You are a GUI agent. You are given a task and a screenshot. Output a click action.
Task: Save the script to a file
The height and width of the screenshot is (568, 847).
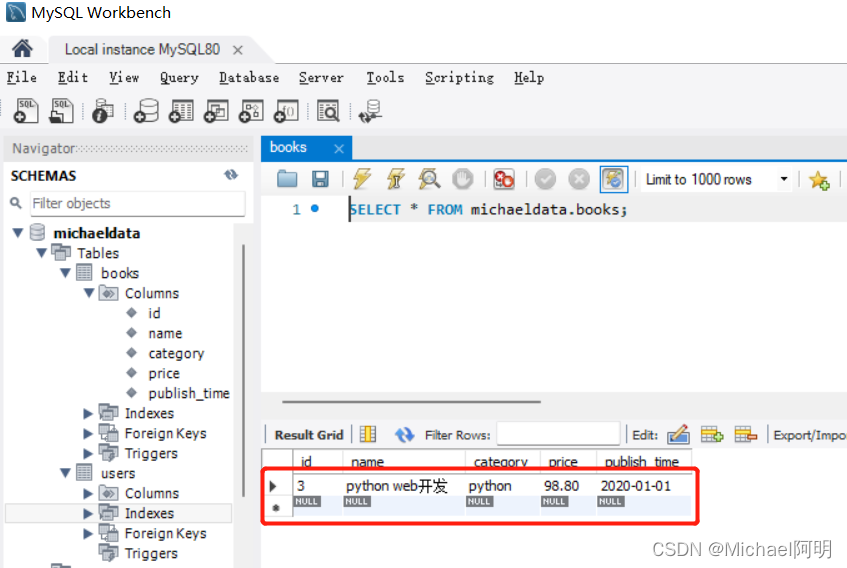point(320,179)
